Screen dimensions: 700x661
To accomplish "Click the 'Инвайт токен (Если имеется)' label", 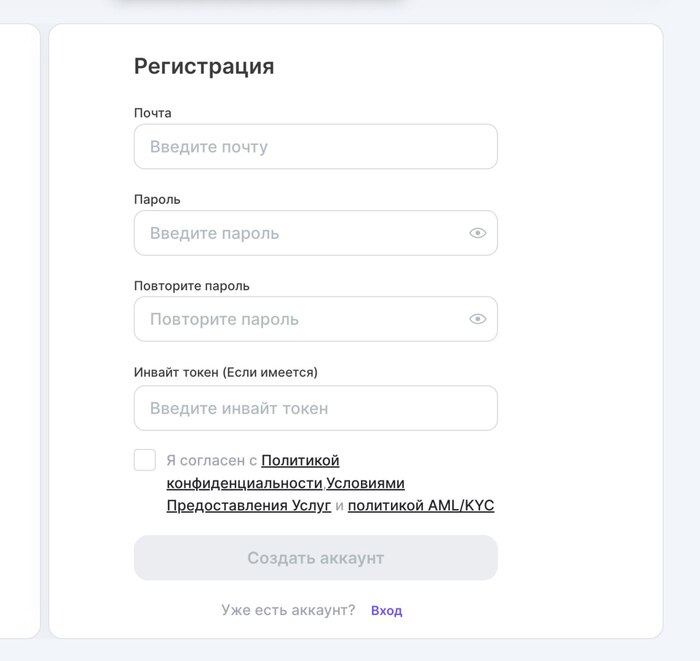I will 226,372.
